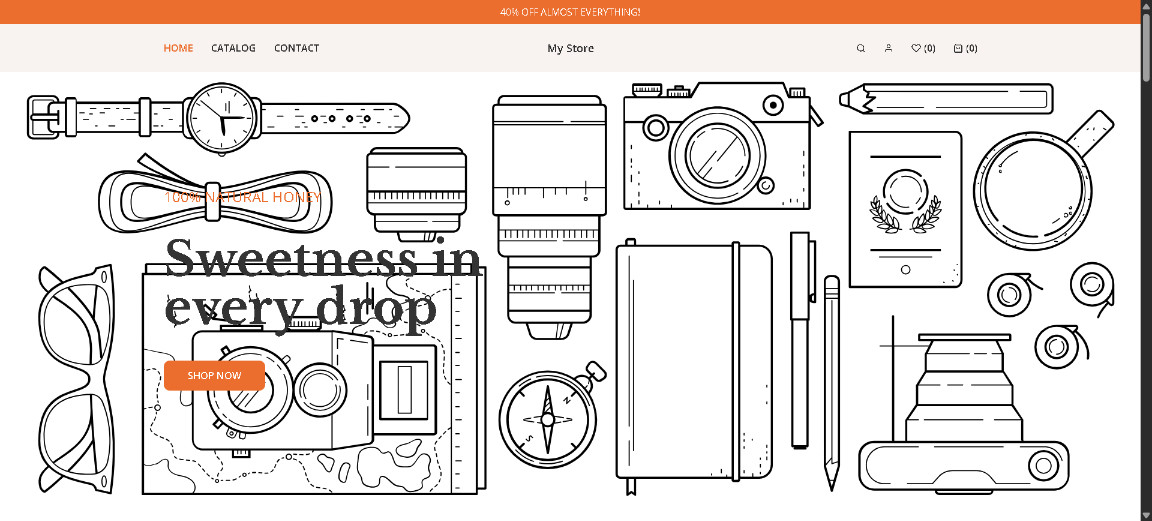
Task: Click the scrollbar down arrow
Action: (1145, 514)
